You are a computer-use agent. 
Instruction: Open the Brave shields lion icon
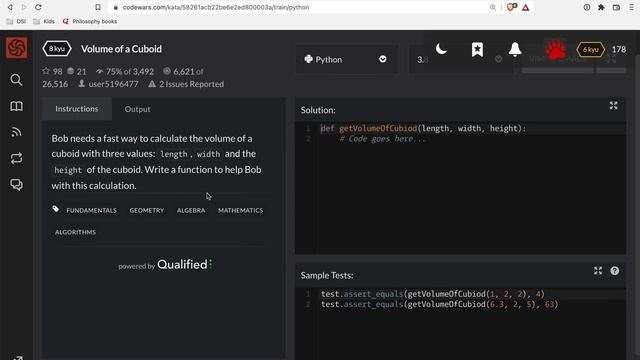click(x=511, y=7)
